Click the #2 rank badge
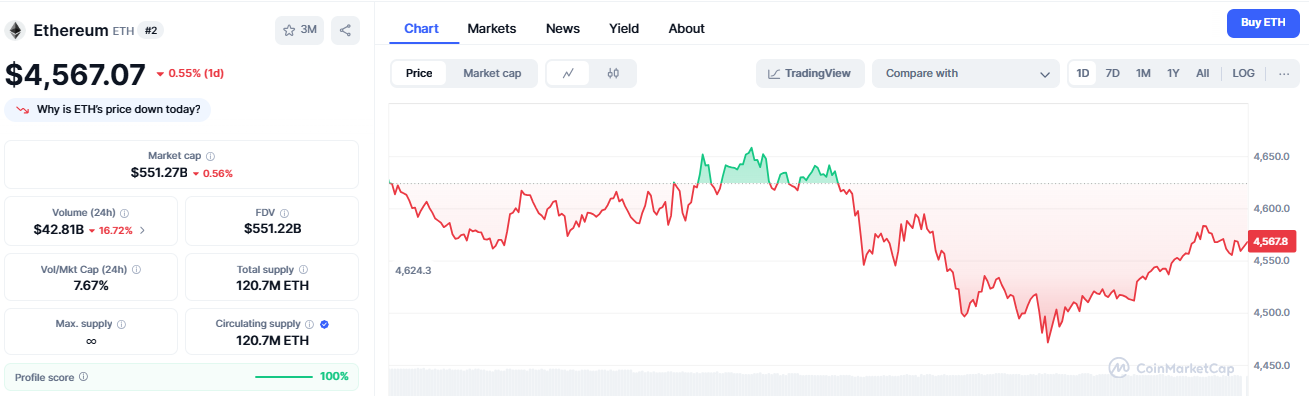1309x396 pixels. point(152,30)
